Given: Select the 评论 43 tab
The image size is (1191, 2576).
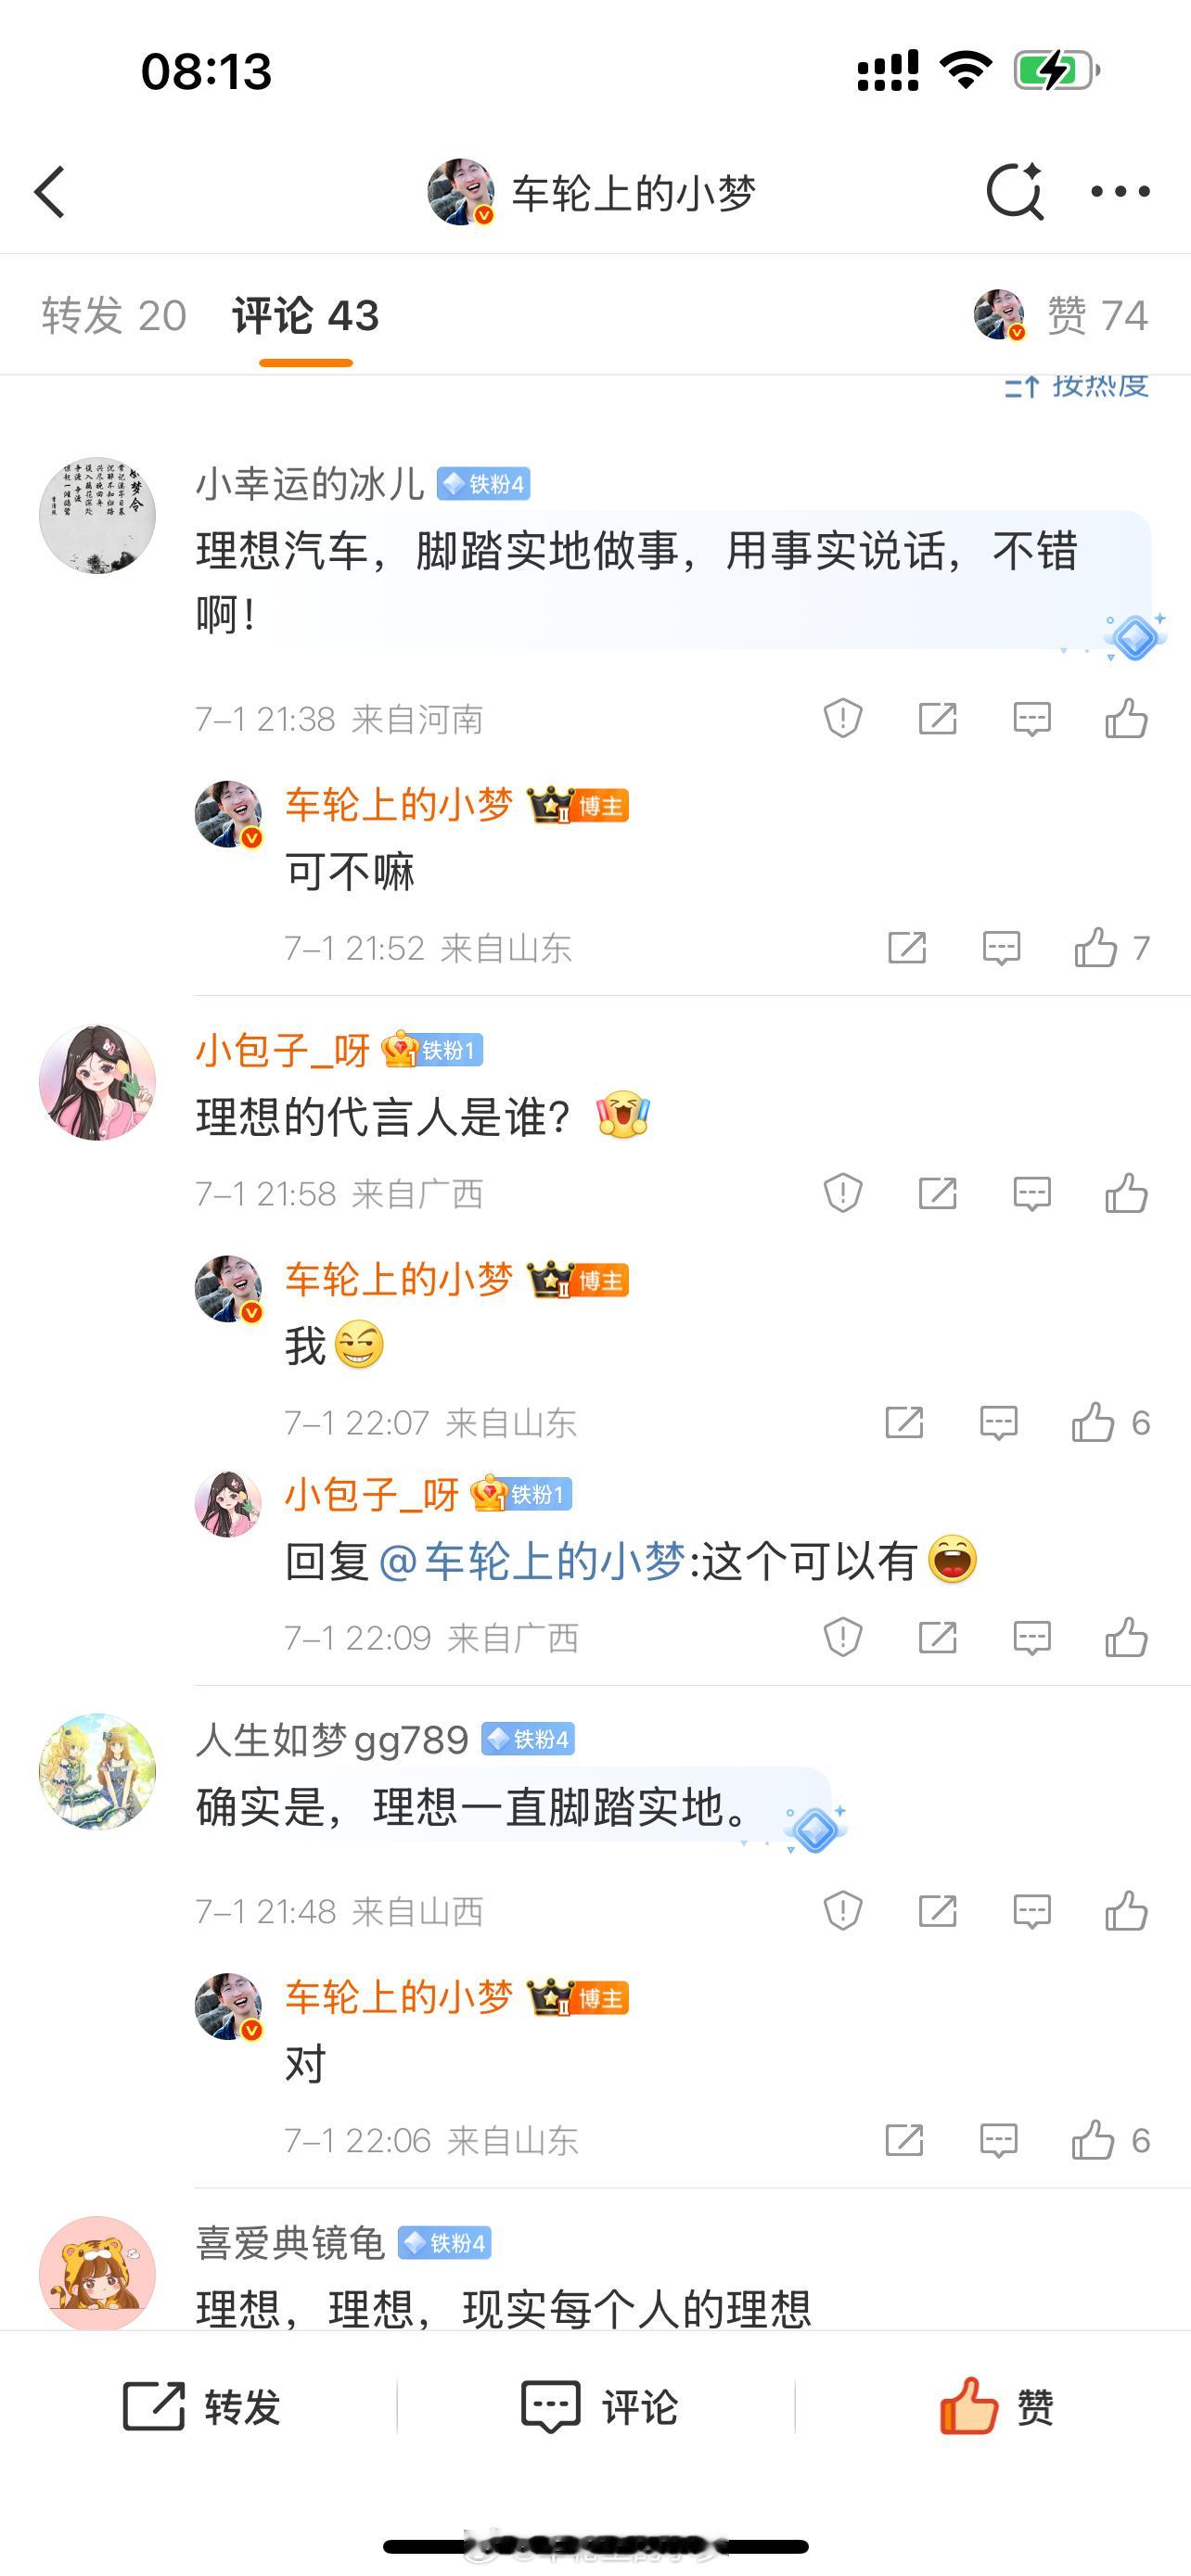Looking at the screenshot, I should [x=305, y=315].
